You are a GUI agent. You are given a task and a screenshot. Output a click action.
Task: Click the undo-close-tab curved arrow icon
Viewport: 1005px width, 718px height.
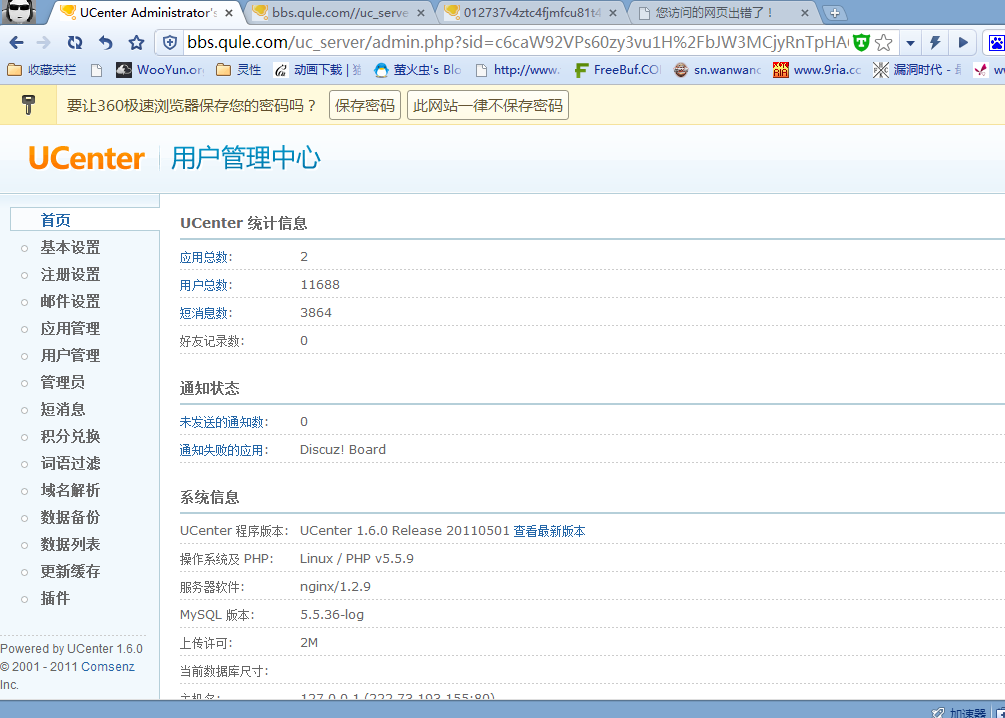coord(105,42)
